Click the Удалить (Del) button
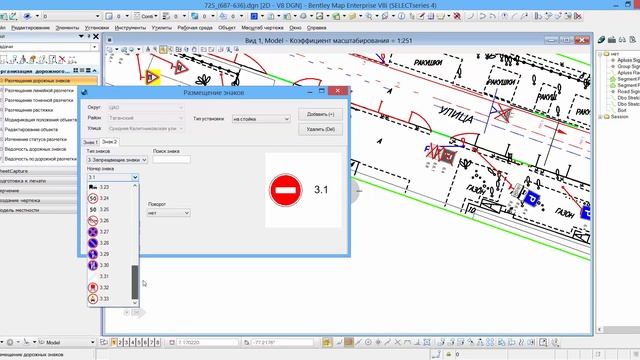This screenshot has height=360, width=640. click(x=320, y=129)
